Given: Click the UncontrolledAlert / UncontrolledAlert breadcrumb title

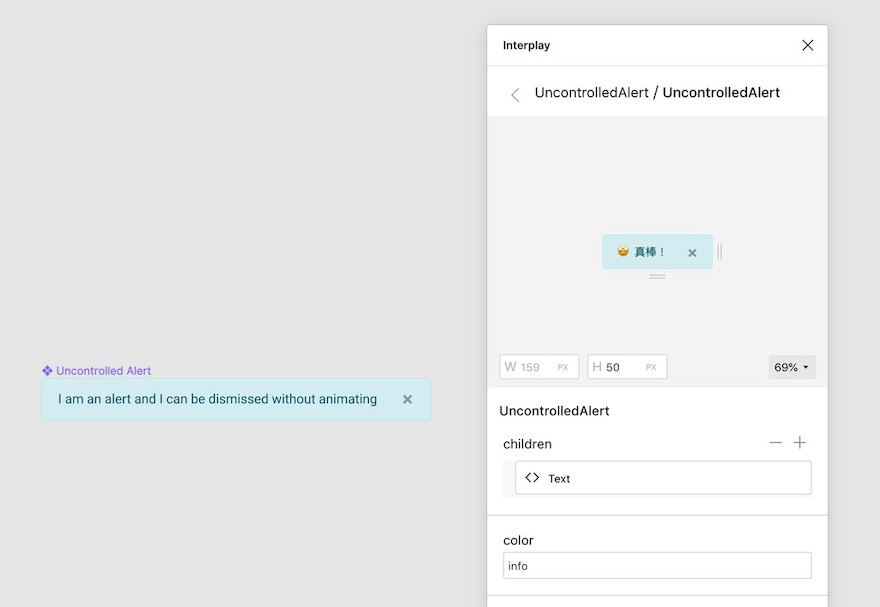Looking at the screenshot, I should click(657, 93).
